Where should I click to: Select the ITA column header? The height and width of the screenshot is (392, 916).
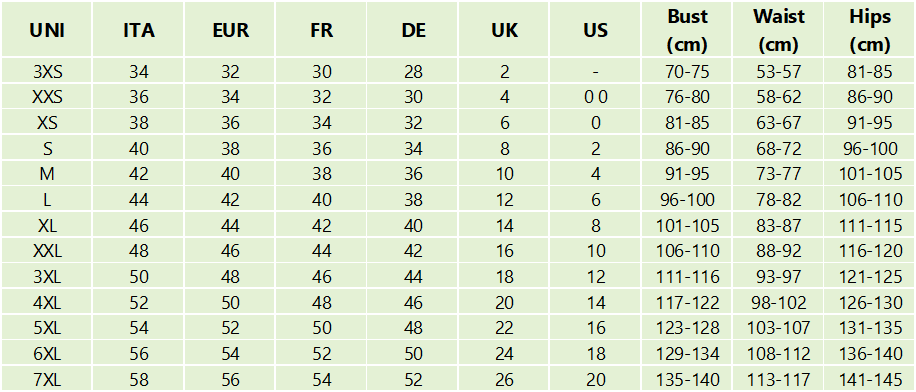(x=138, y=30)
